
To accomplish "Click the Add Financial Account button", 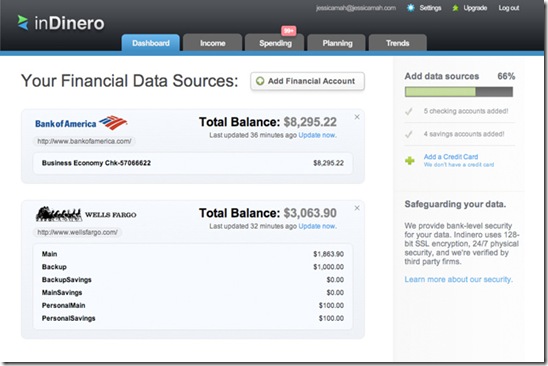I will (x=308, y=81).
